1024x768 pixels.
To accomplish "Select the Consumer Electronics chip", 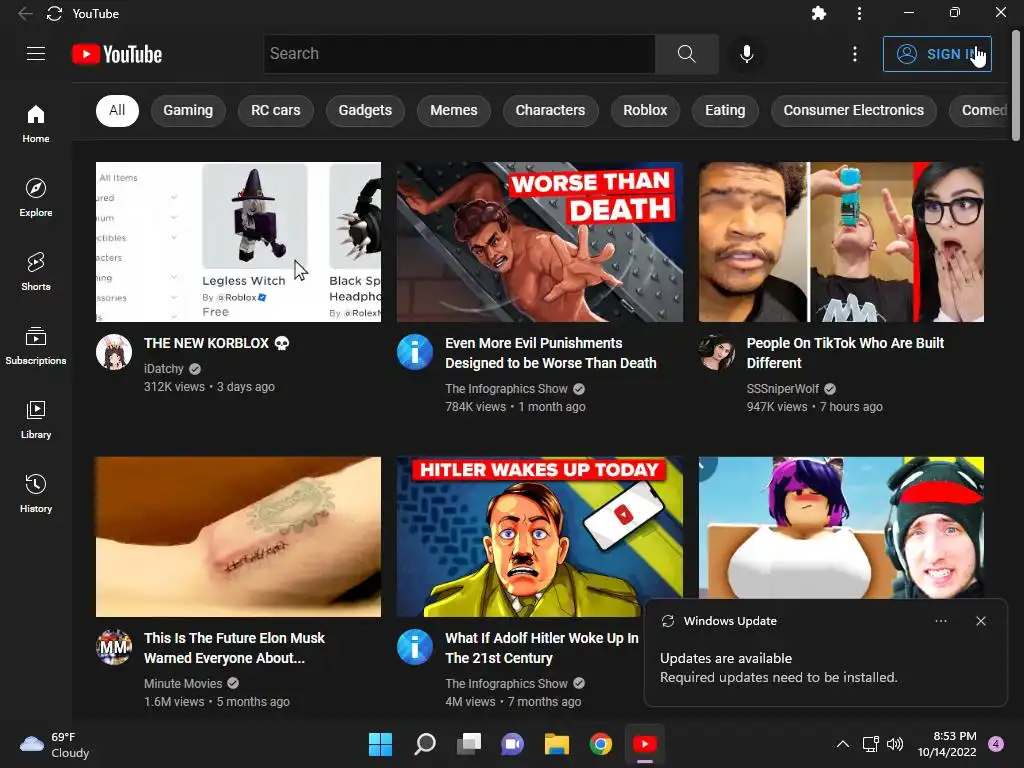I will 854,110.
